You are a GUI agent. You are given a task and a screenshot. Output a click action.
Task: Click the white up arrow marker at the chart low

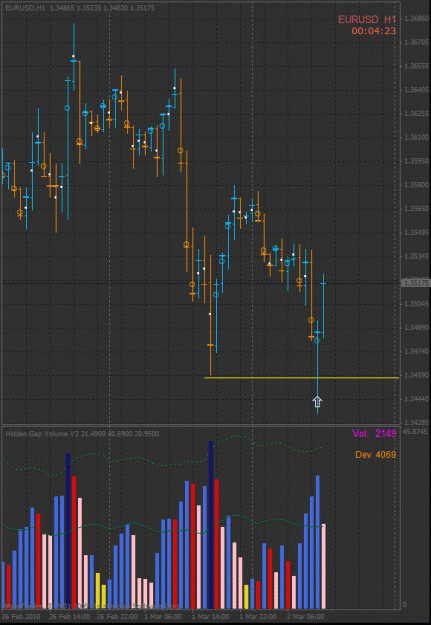(317, 402)
